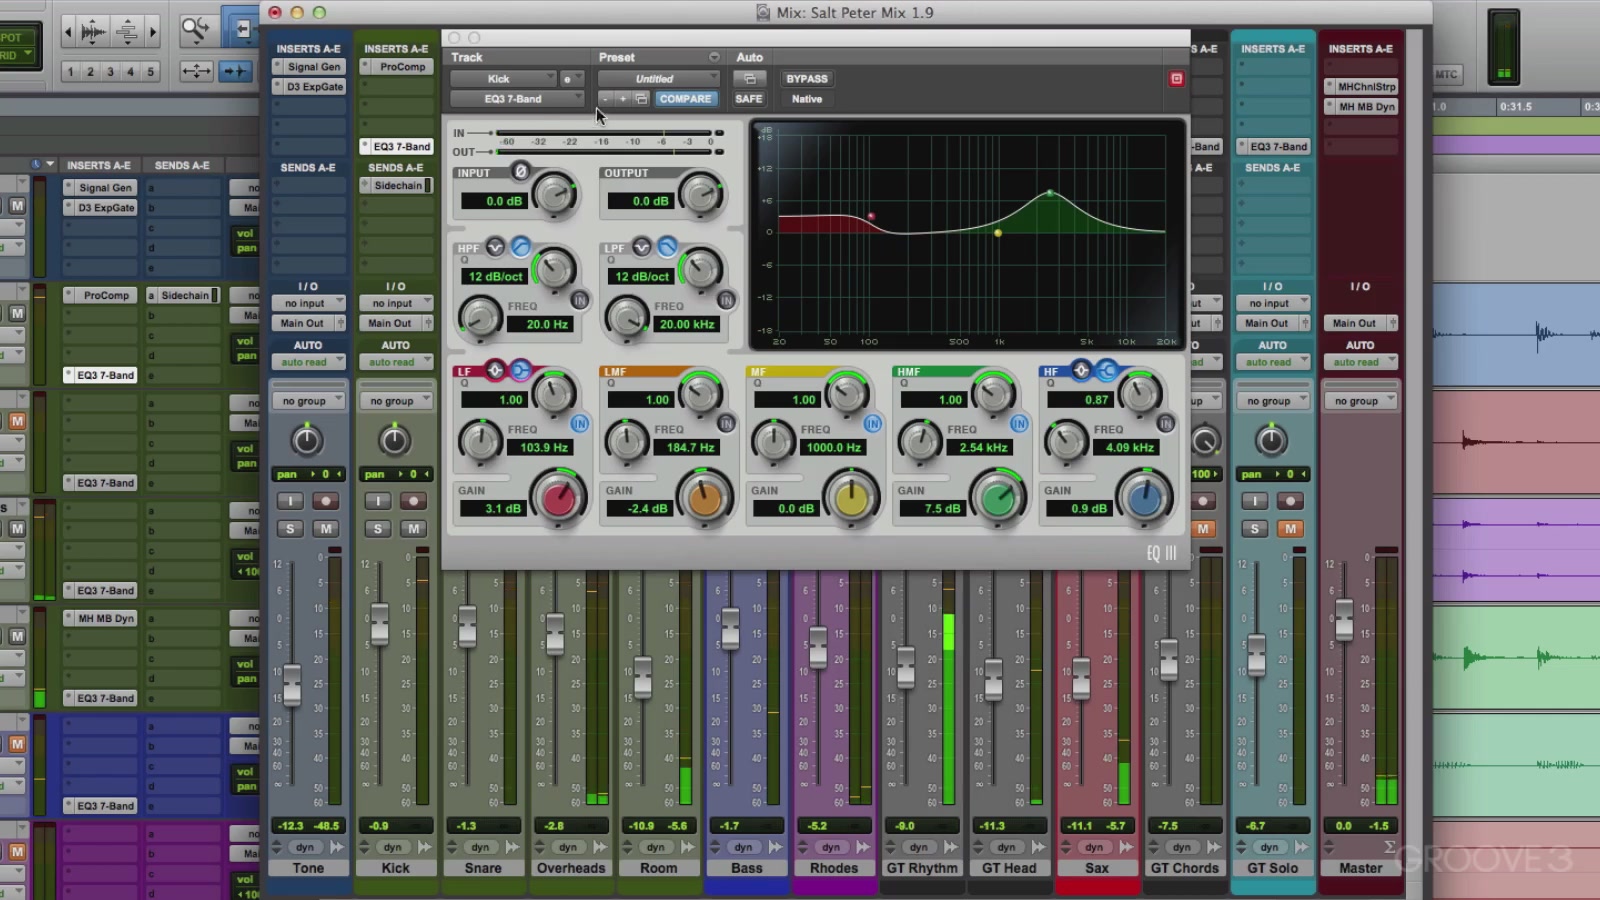1600x900 pixels.
Task: Open the Tone track 'no input' selector
Action: pos(308,303)
